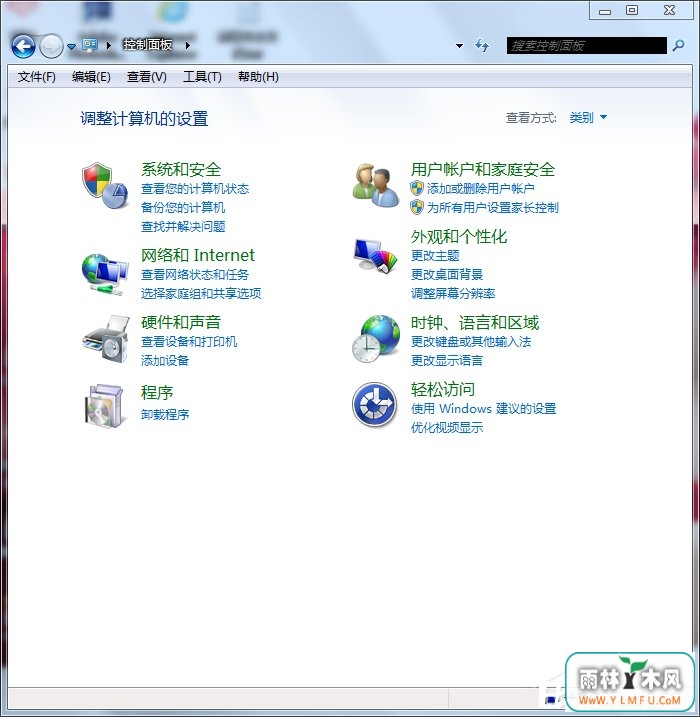Click 添加设备 link
700x717 pixels.
pyautogui.click(x=165, y=360)
